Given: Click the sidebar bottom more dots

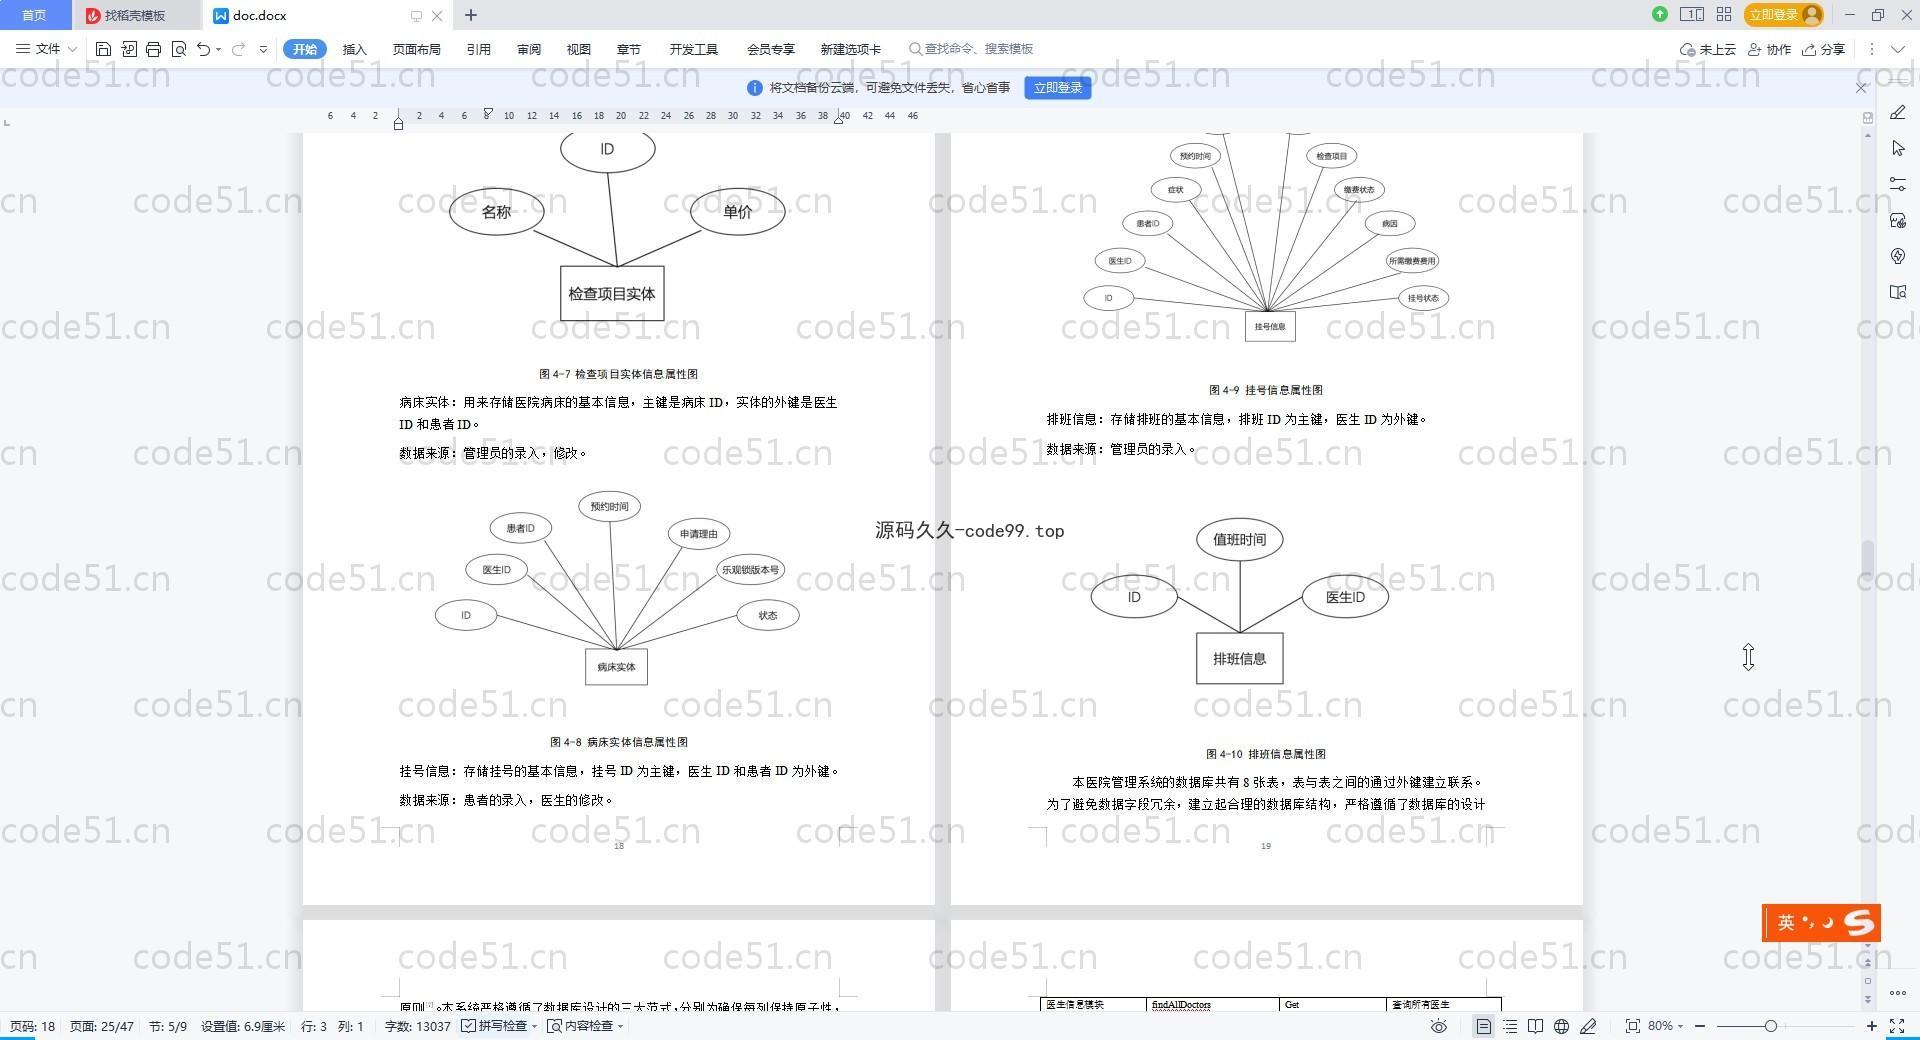Looking at the screenshot, I should 1898,994.
